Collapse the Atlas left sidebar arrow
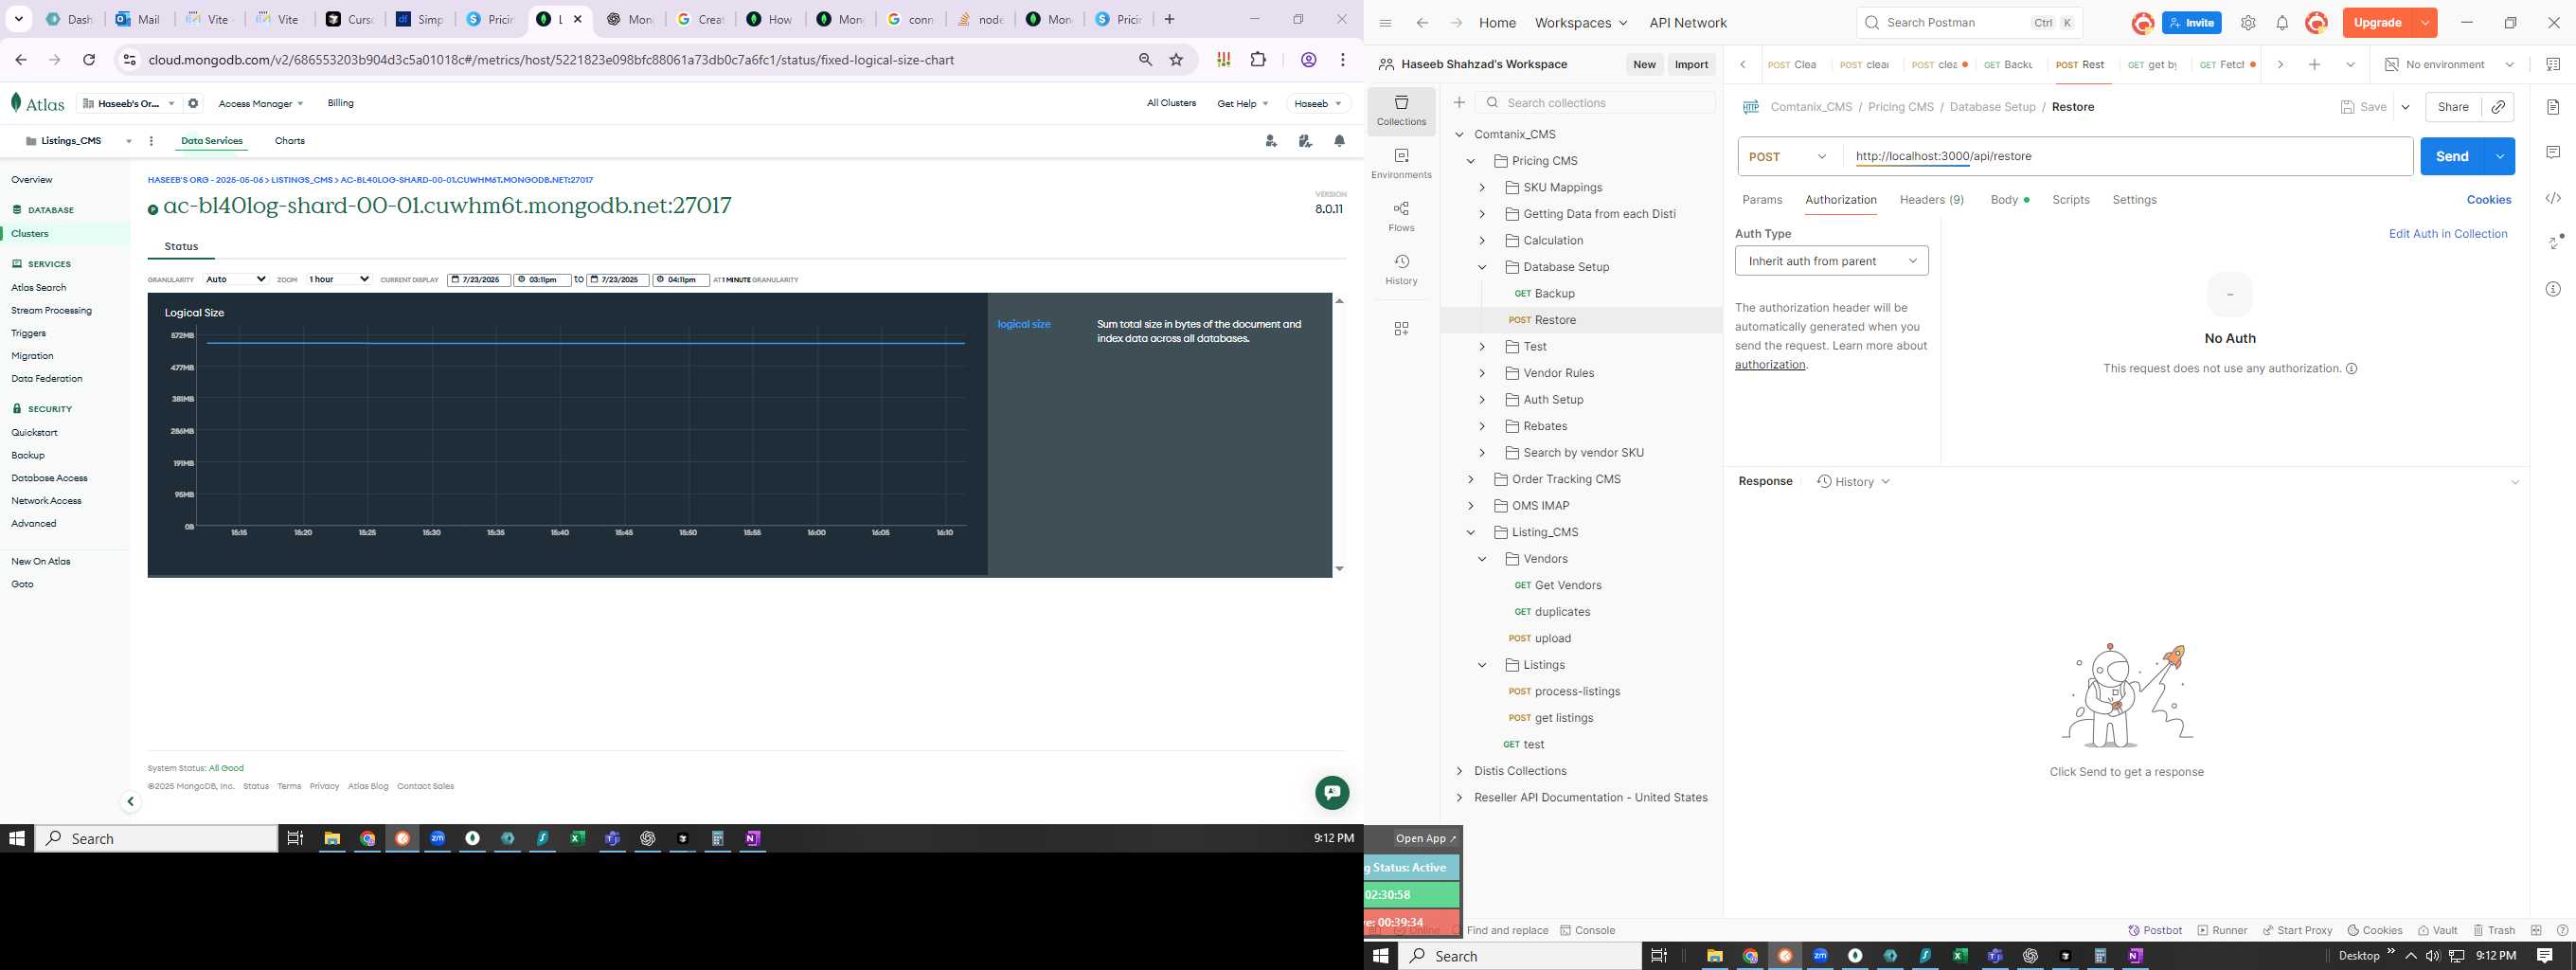This screenshot has height=970, width=2576. click(130, 802)
